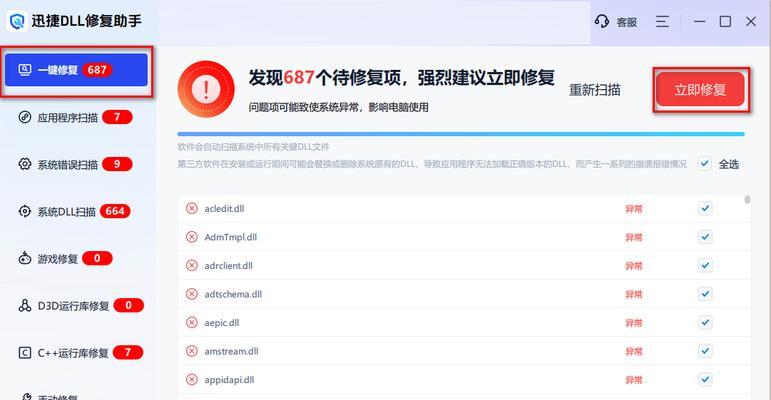The image size is (771, 400).
Task: Open the hamburger menu icon in title bar
Action: 662,21
